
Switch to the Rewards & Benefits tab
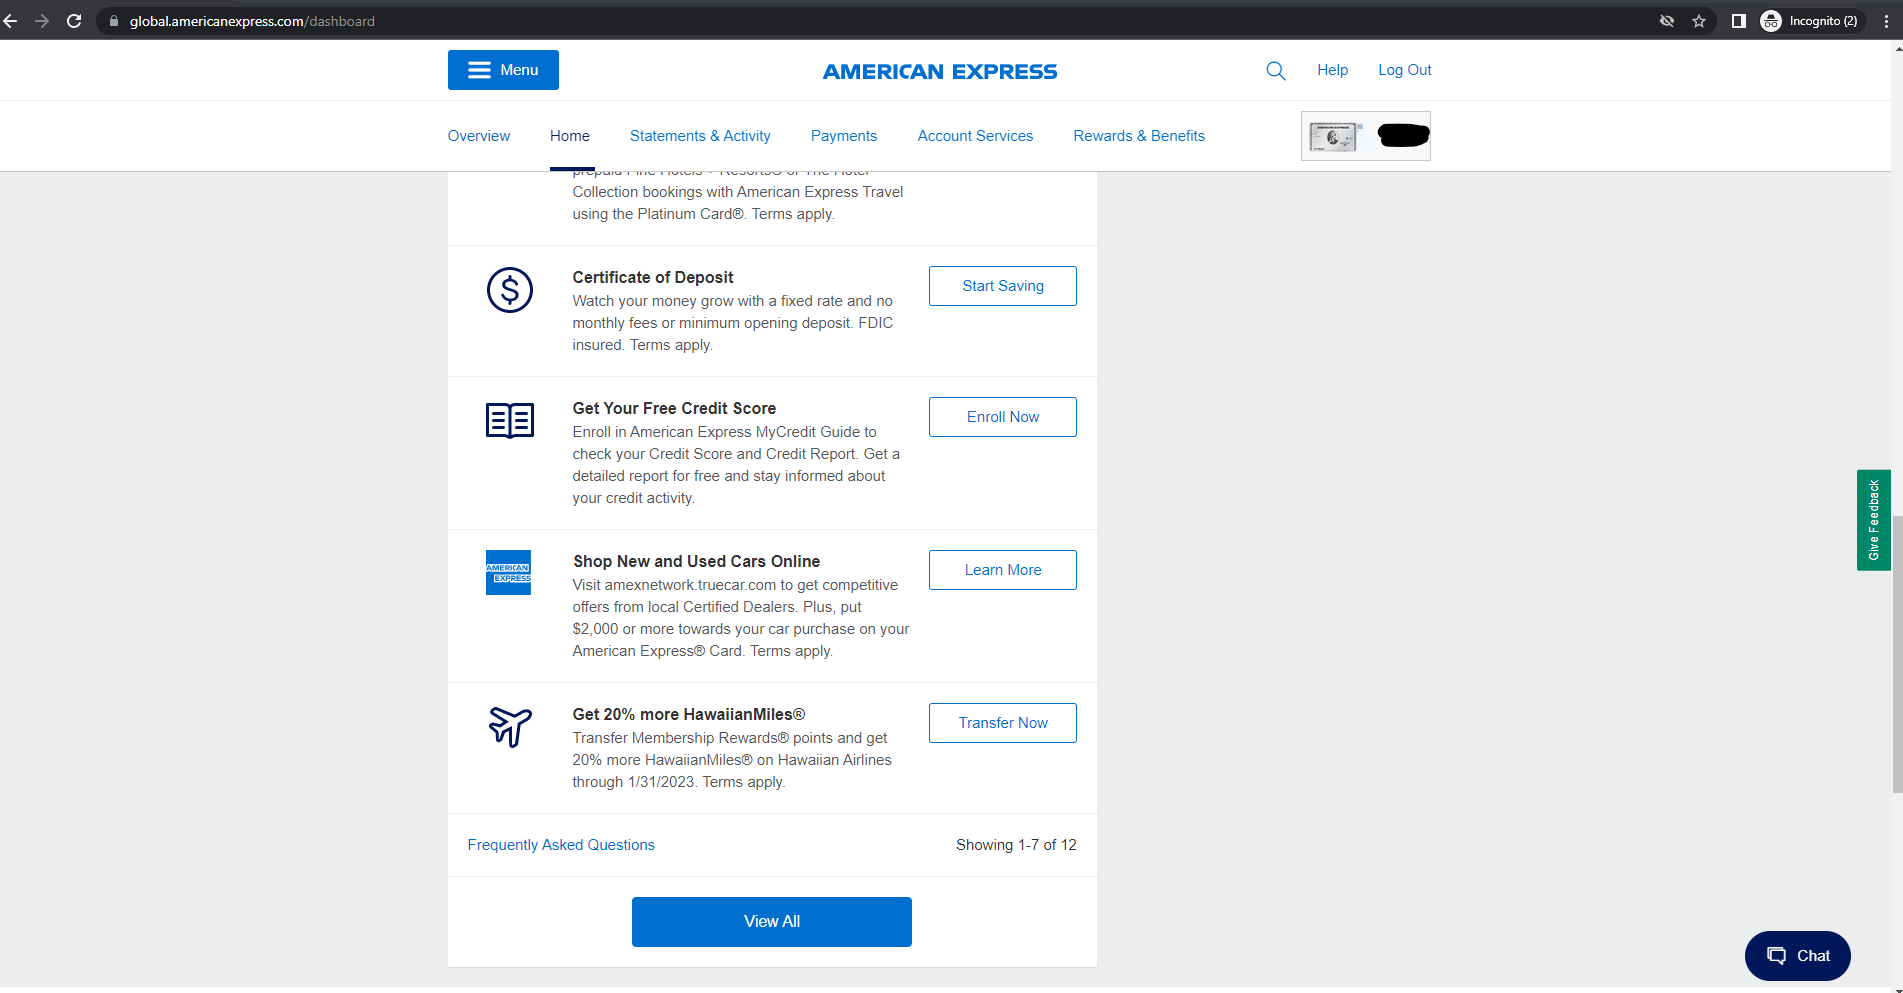pyautogui.click(x=1139, y=136)
